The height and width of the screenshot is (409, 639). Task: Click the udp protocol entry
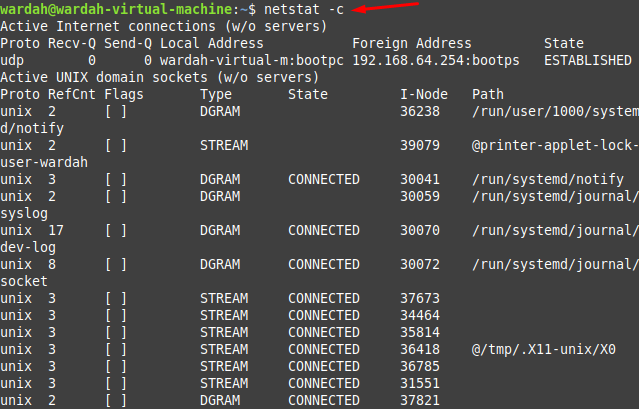point(12,60)
